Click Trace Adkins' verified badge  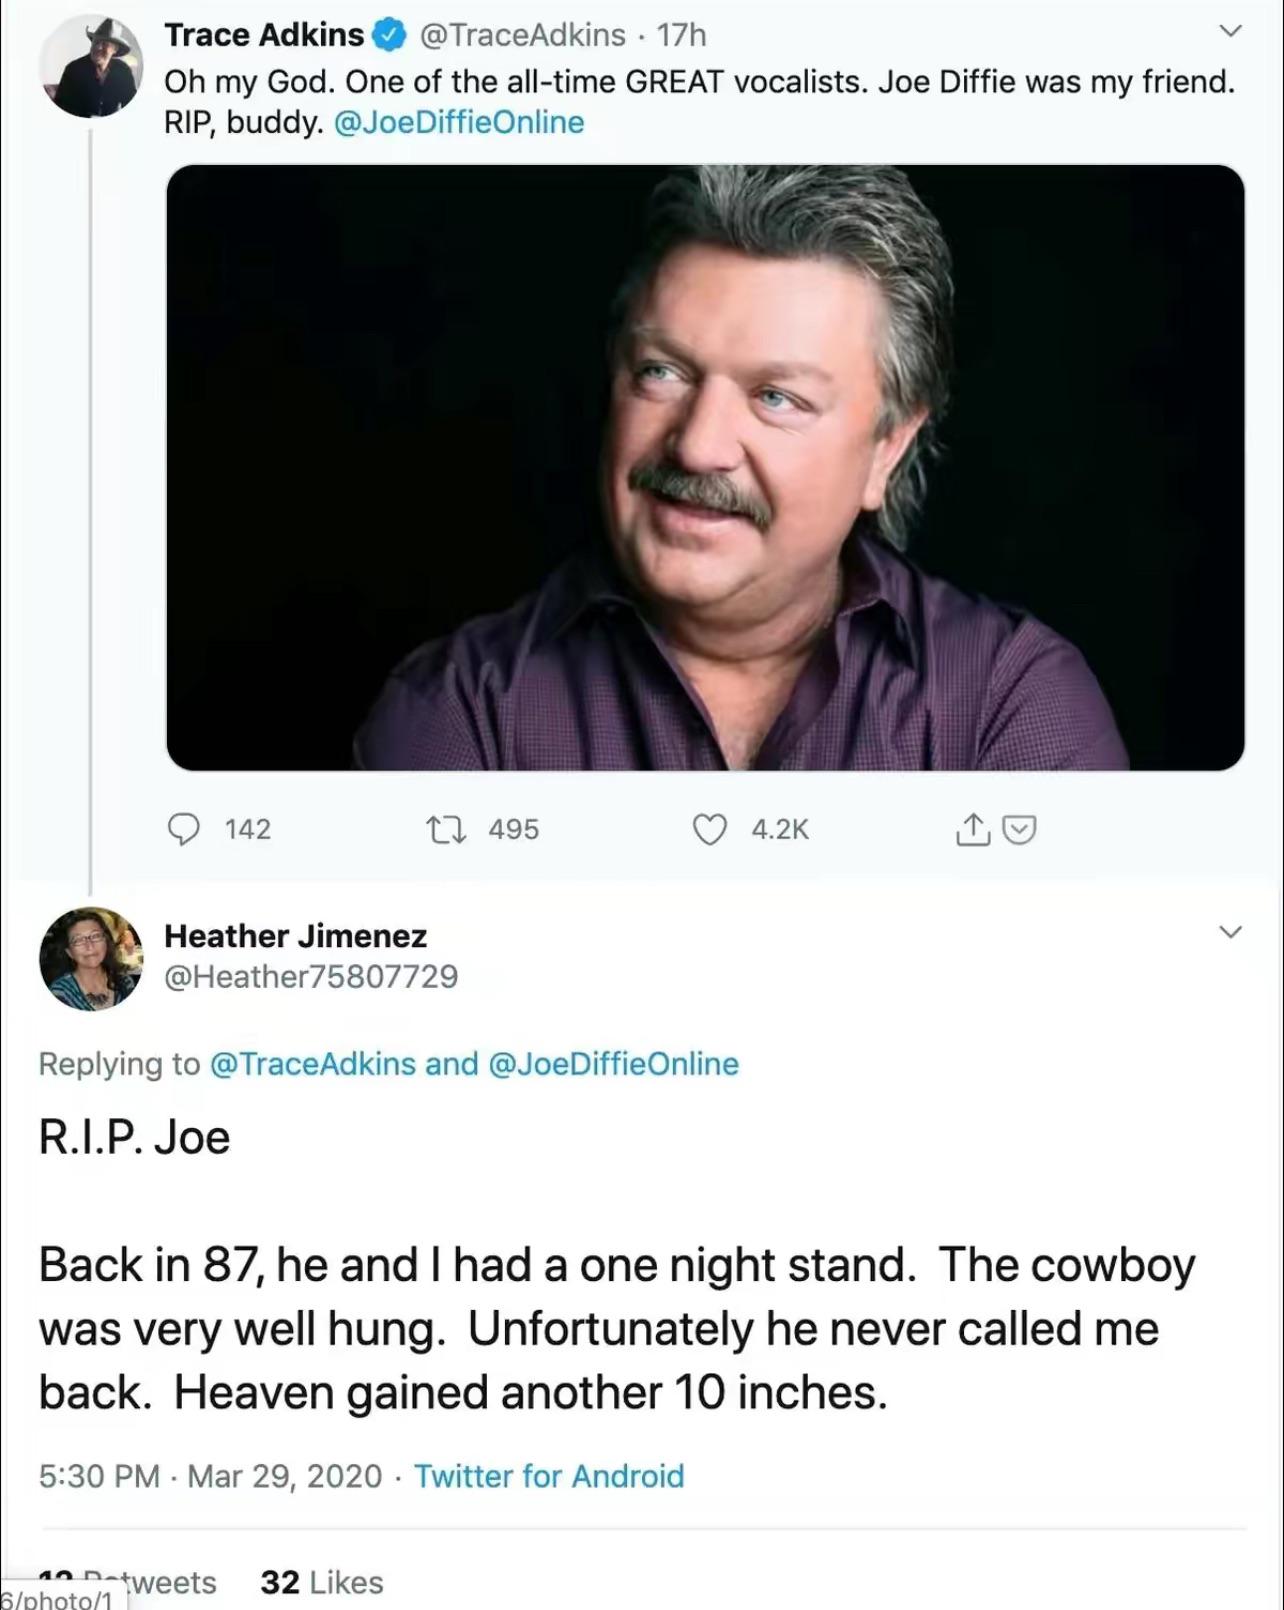pos(389,36)
